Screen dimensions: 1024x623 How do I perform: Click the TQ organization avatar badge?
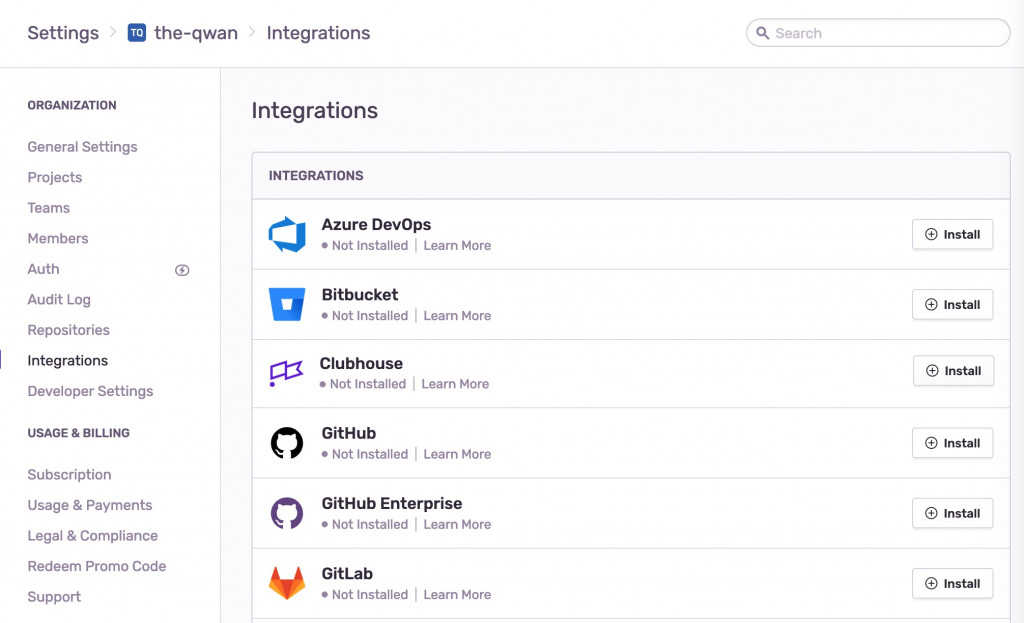[x=136, y=33]
